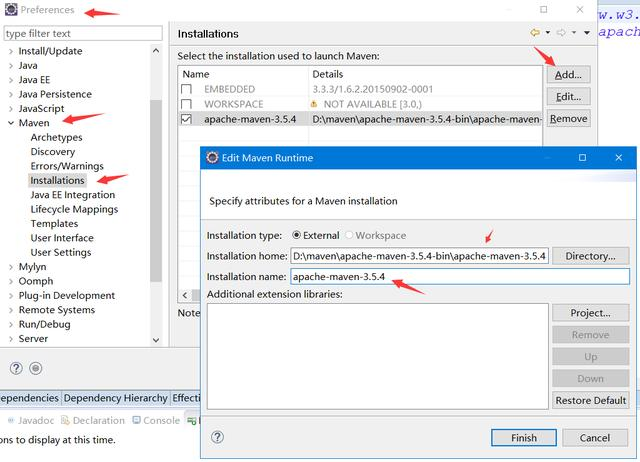Viewport: 640px width, 462px height.
Task: Click the help icon in Preferences window
Action: (16, 369)
